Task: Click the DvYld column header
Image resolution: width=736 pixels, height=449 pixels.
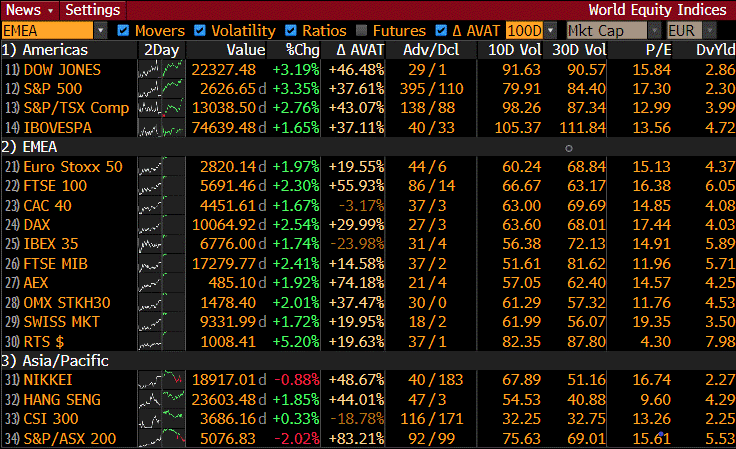Action: click(x=716, y=50)
